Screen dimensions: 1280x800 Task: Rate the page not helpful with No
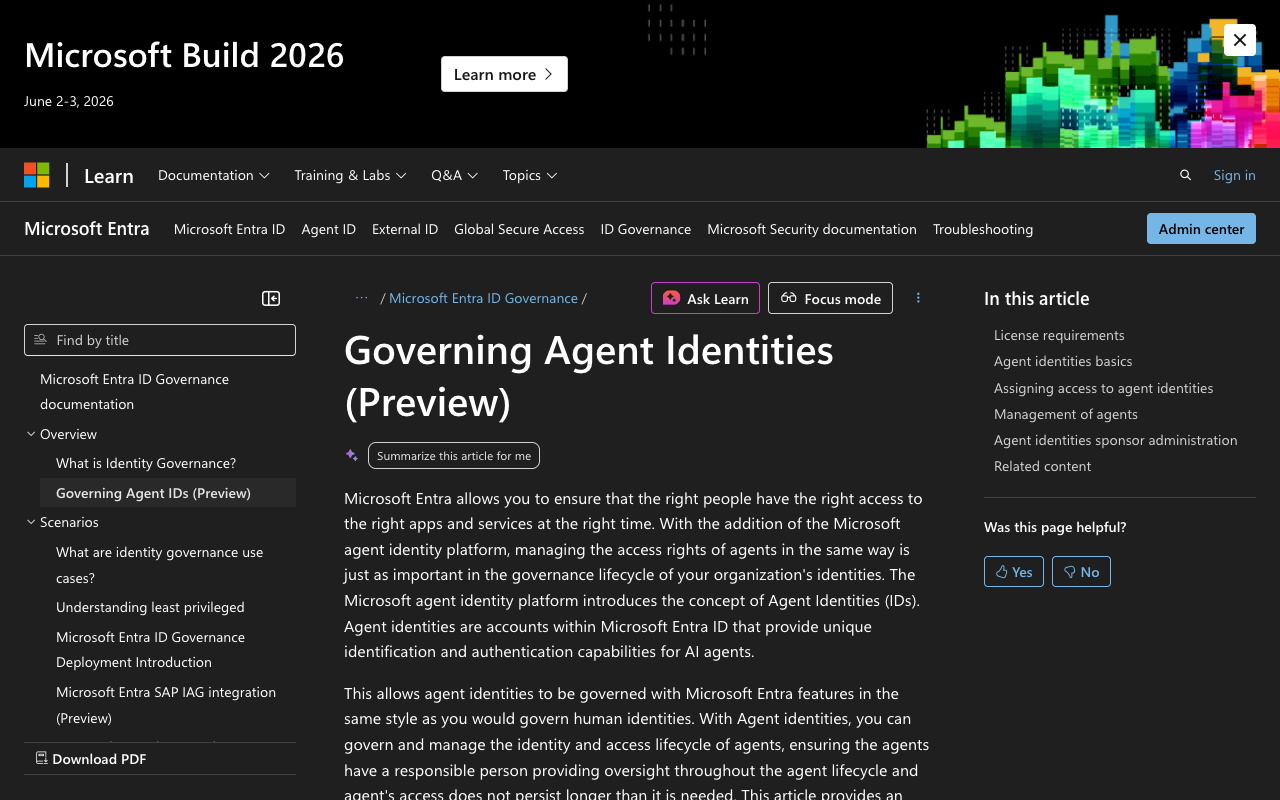[x=1081, y=571]
